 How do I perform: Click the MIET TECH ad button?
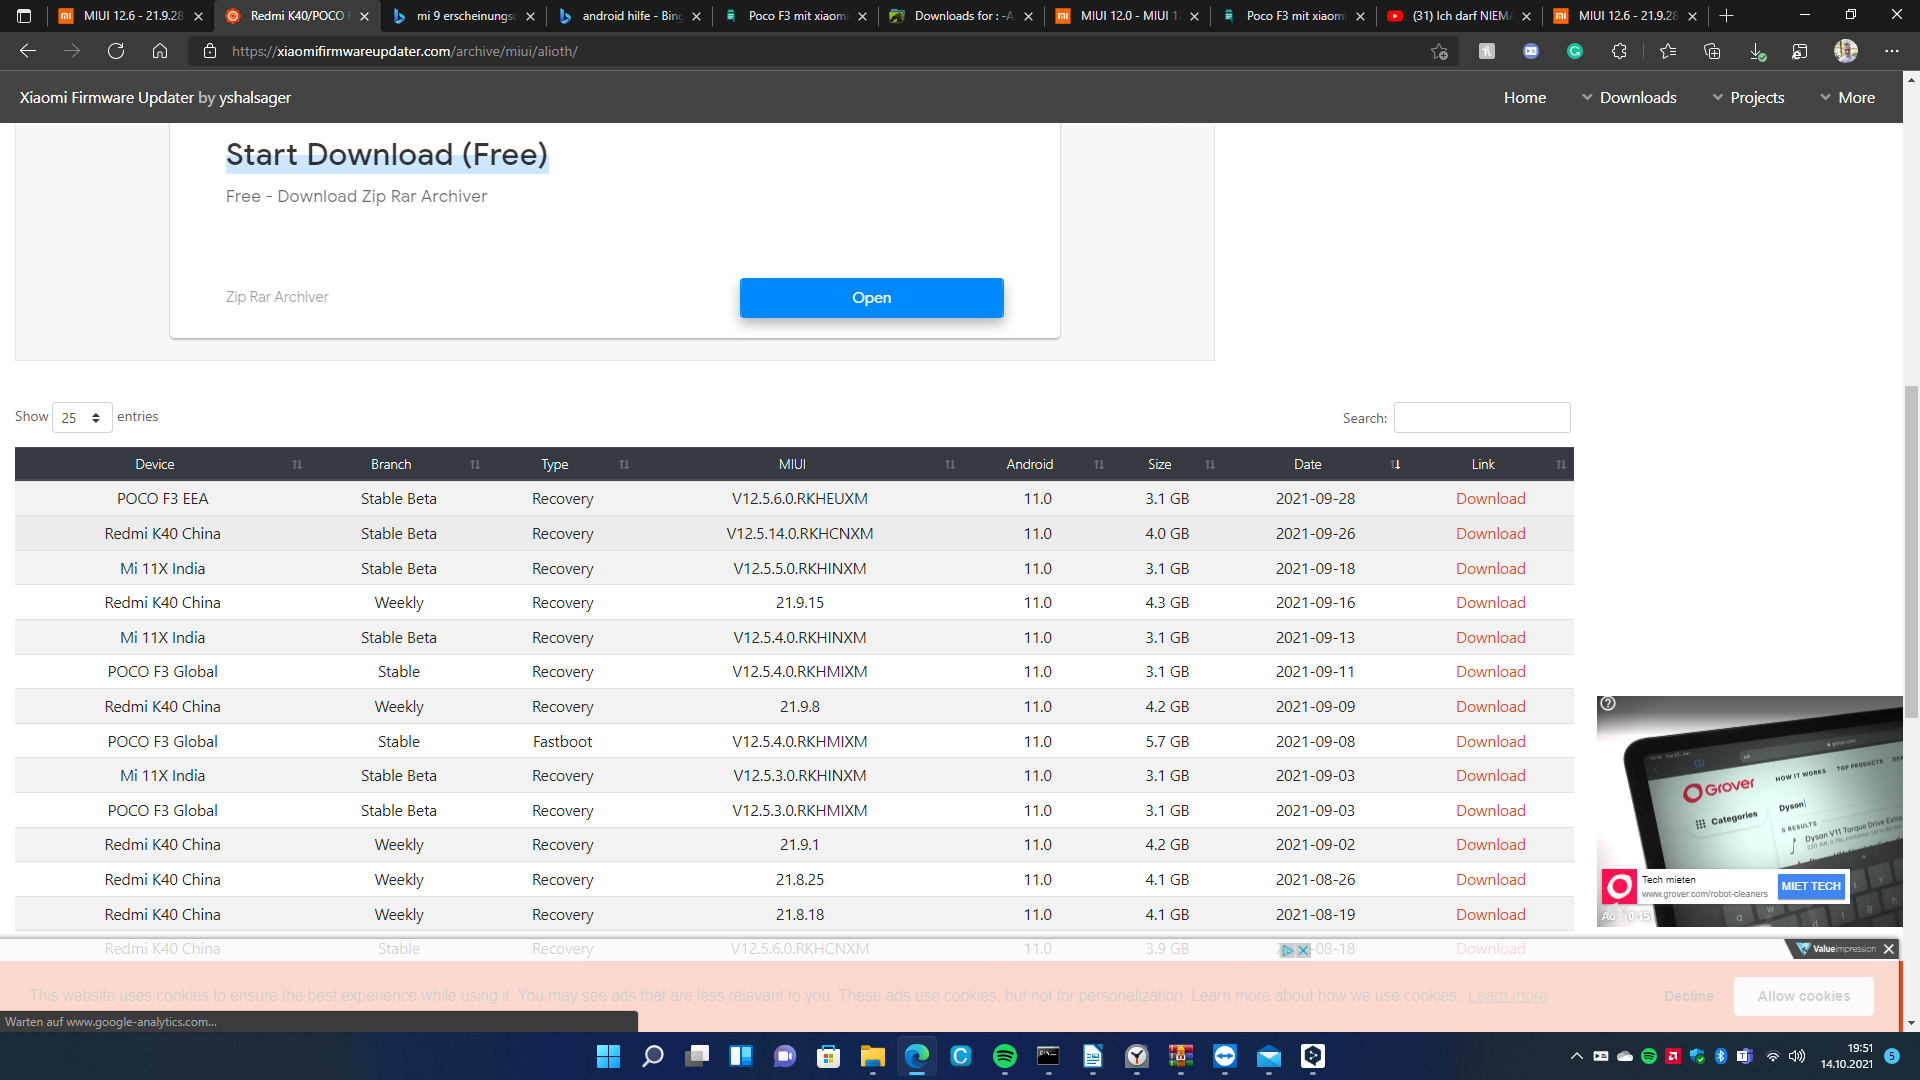[1811, 886]
